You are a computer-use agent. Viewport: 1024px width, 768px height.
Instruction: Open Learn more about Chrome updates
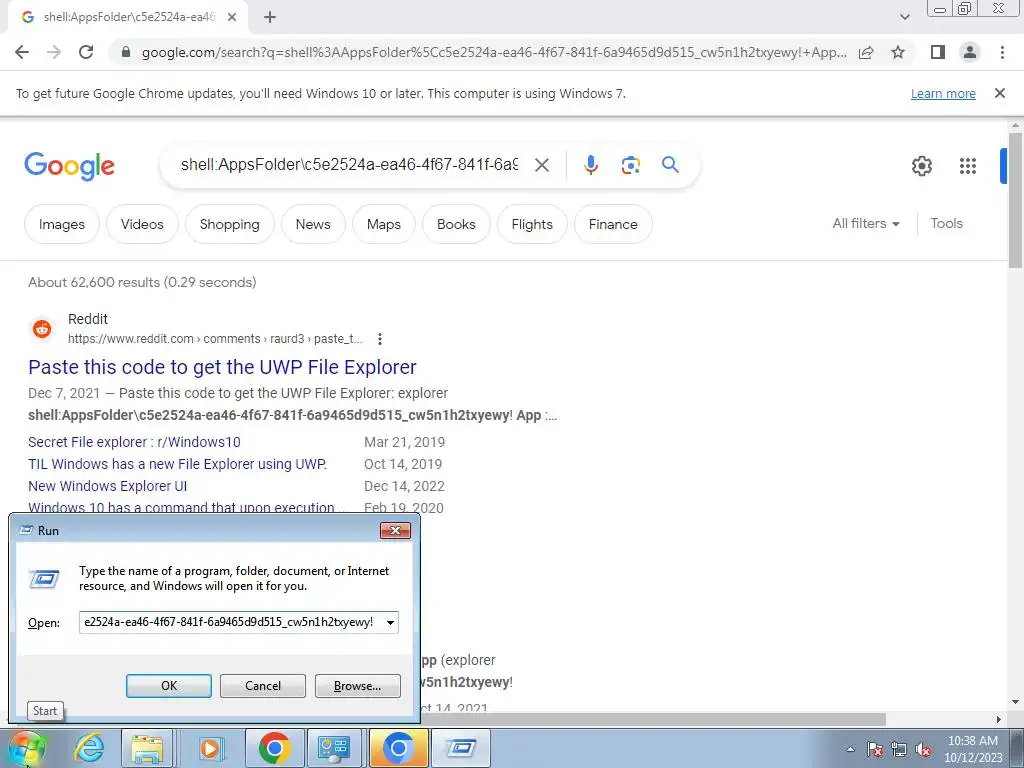(x=943, y=93)
